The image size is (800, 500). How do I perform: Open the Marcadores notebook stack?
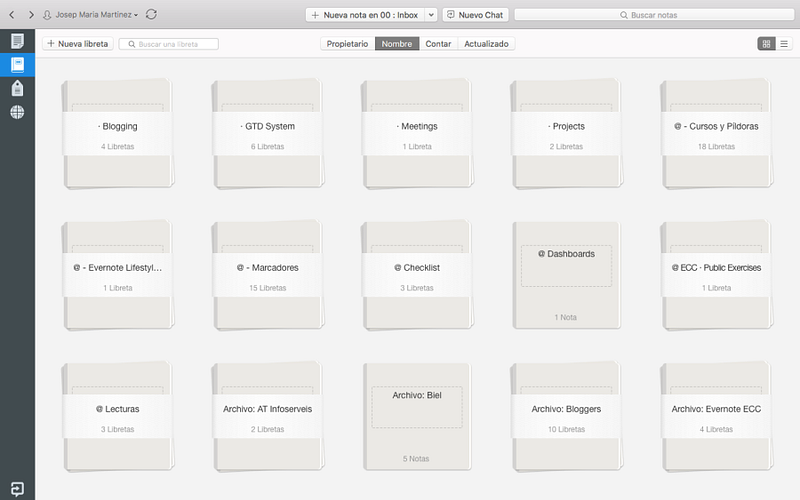point(268,275)
